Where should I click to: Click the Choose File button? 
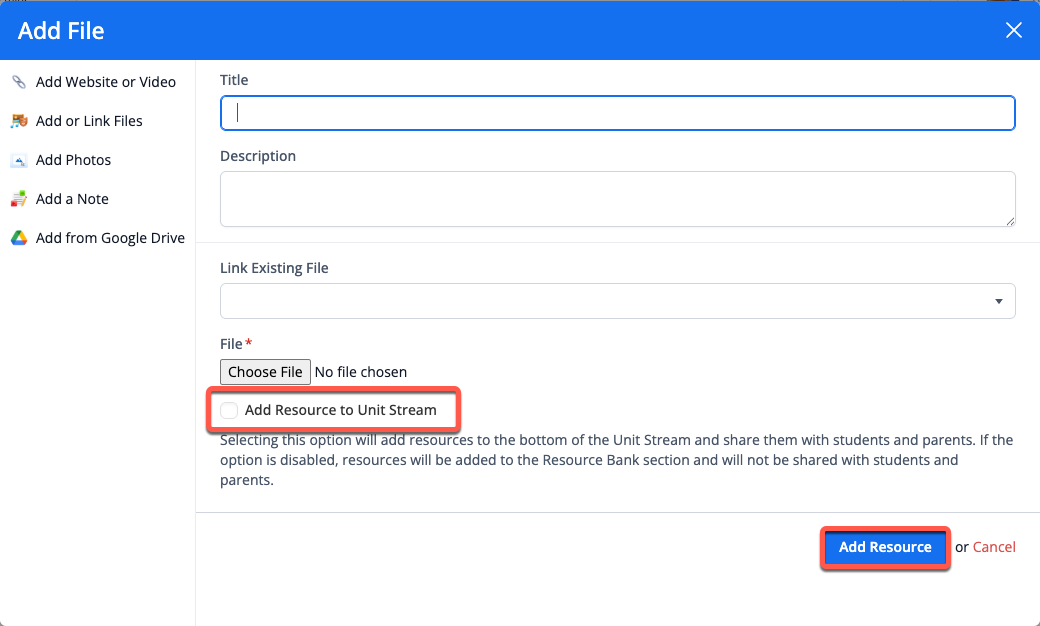(x=265, y=372)
